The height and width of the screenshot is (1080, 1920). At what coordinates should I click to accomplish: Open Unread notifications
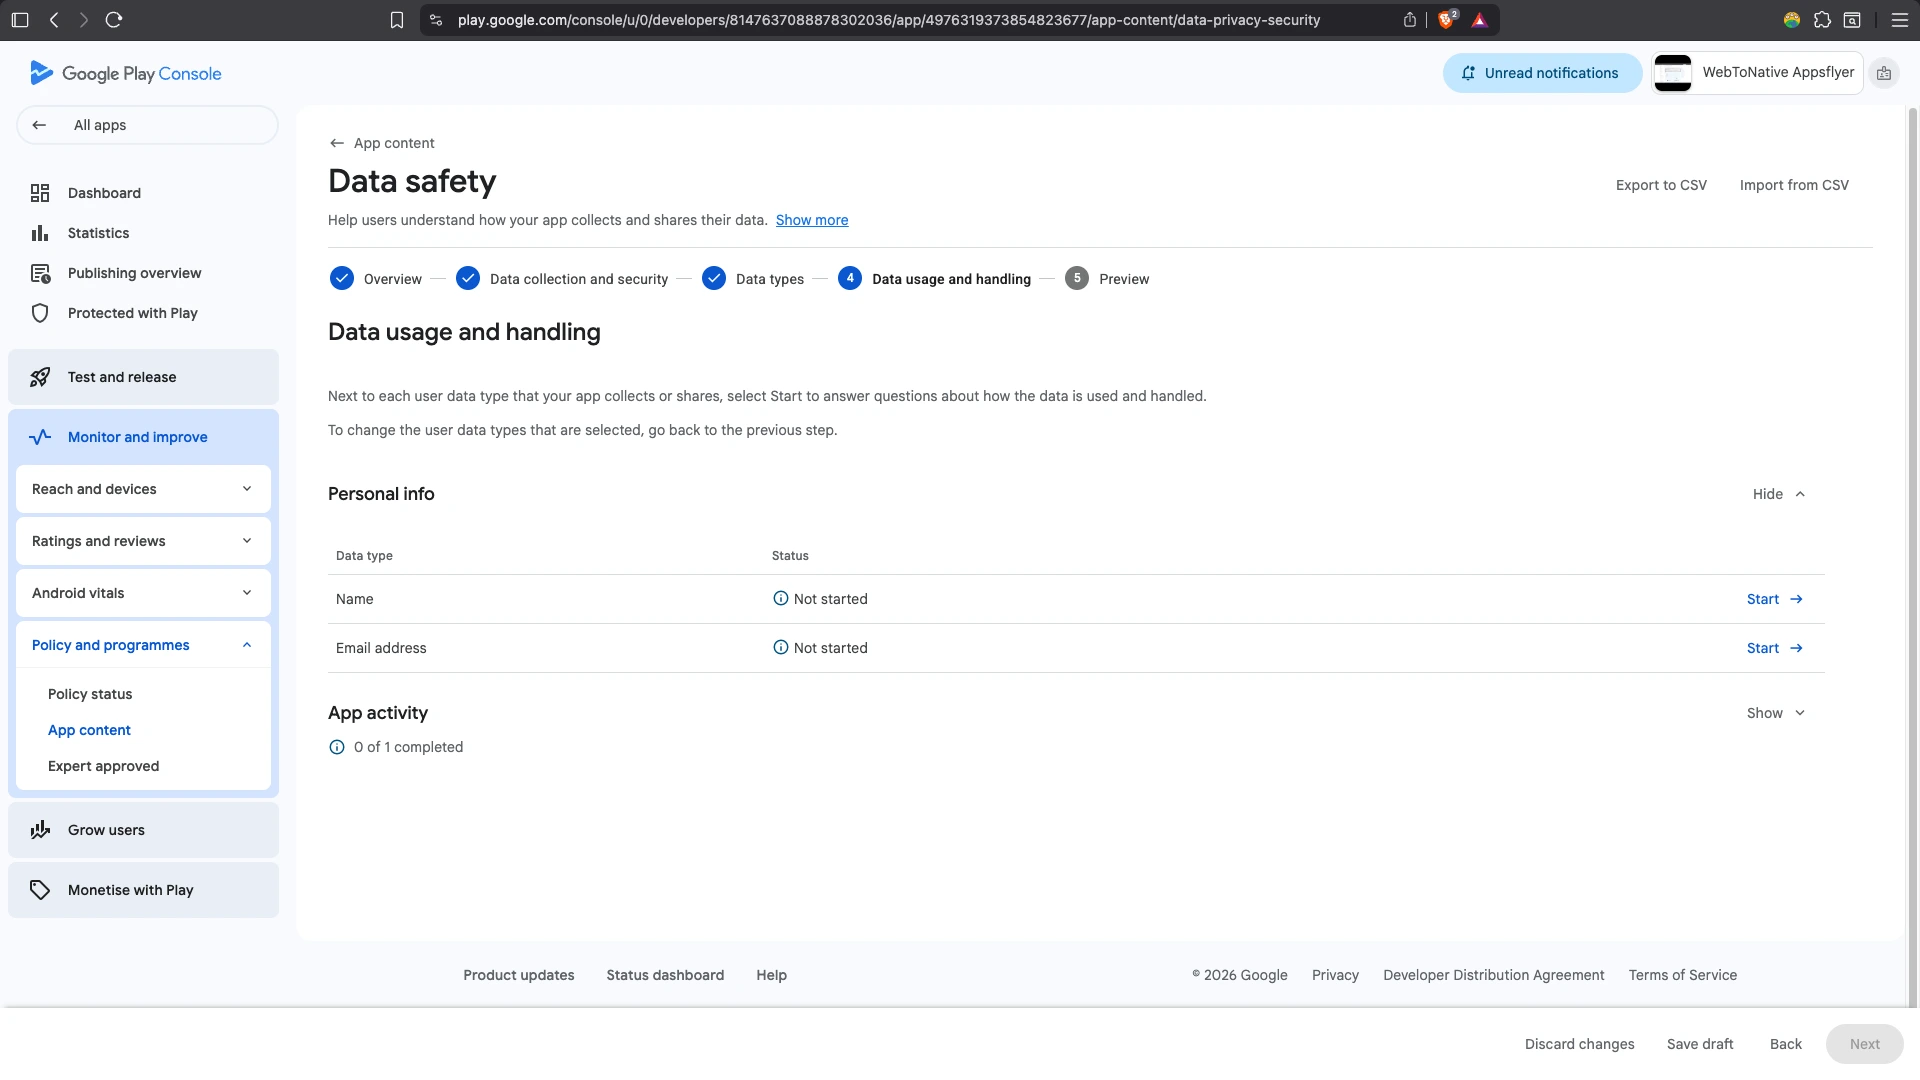(x=1542, y=73)
